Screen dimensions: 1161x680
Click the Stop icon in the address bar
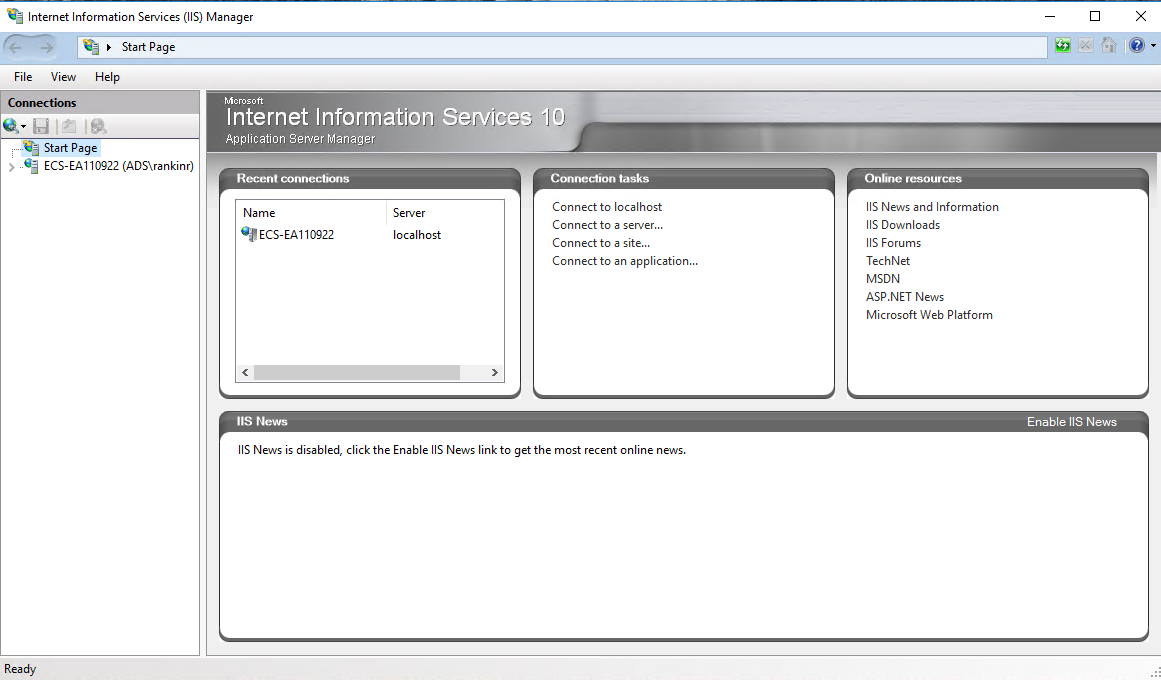[1085, 45]
